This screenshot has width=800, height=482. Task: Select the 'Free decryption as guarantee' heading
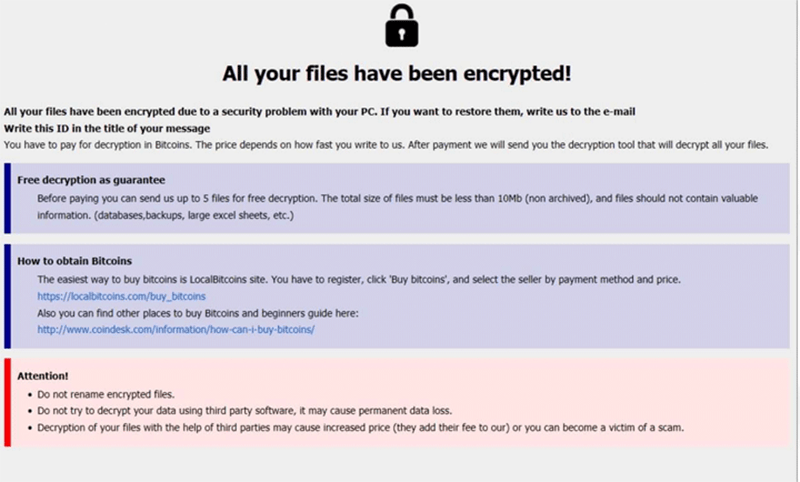pyautogui.click(x=91, y=180)
